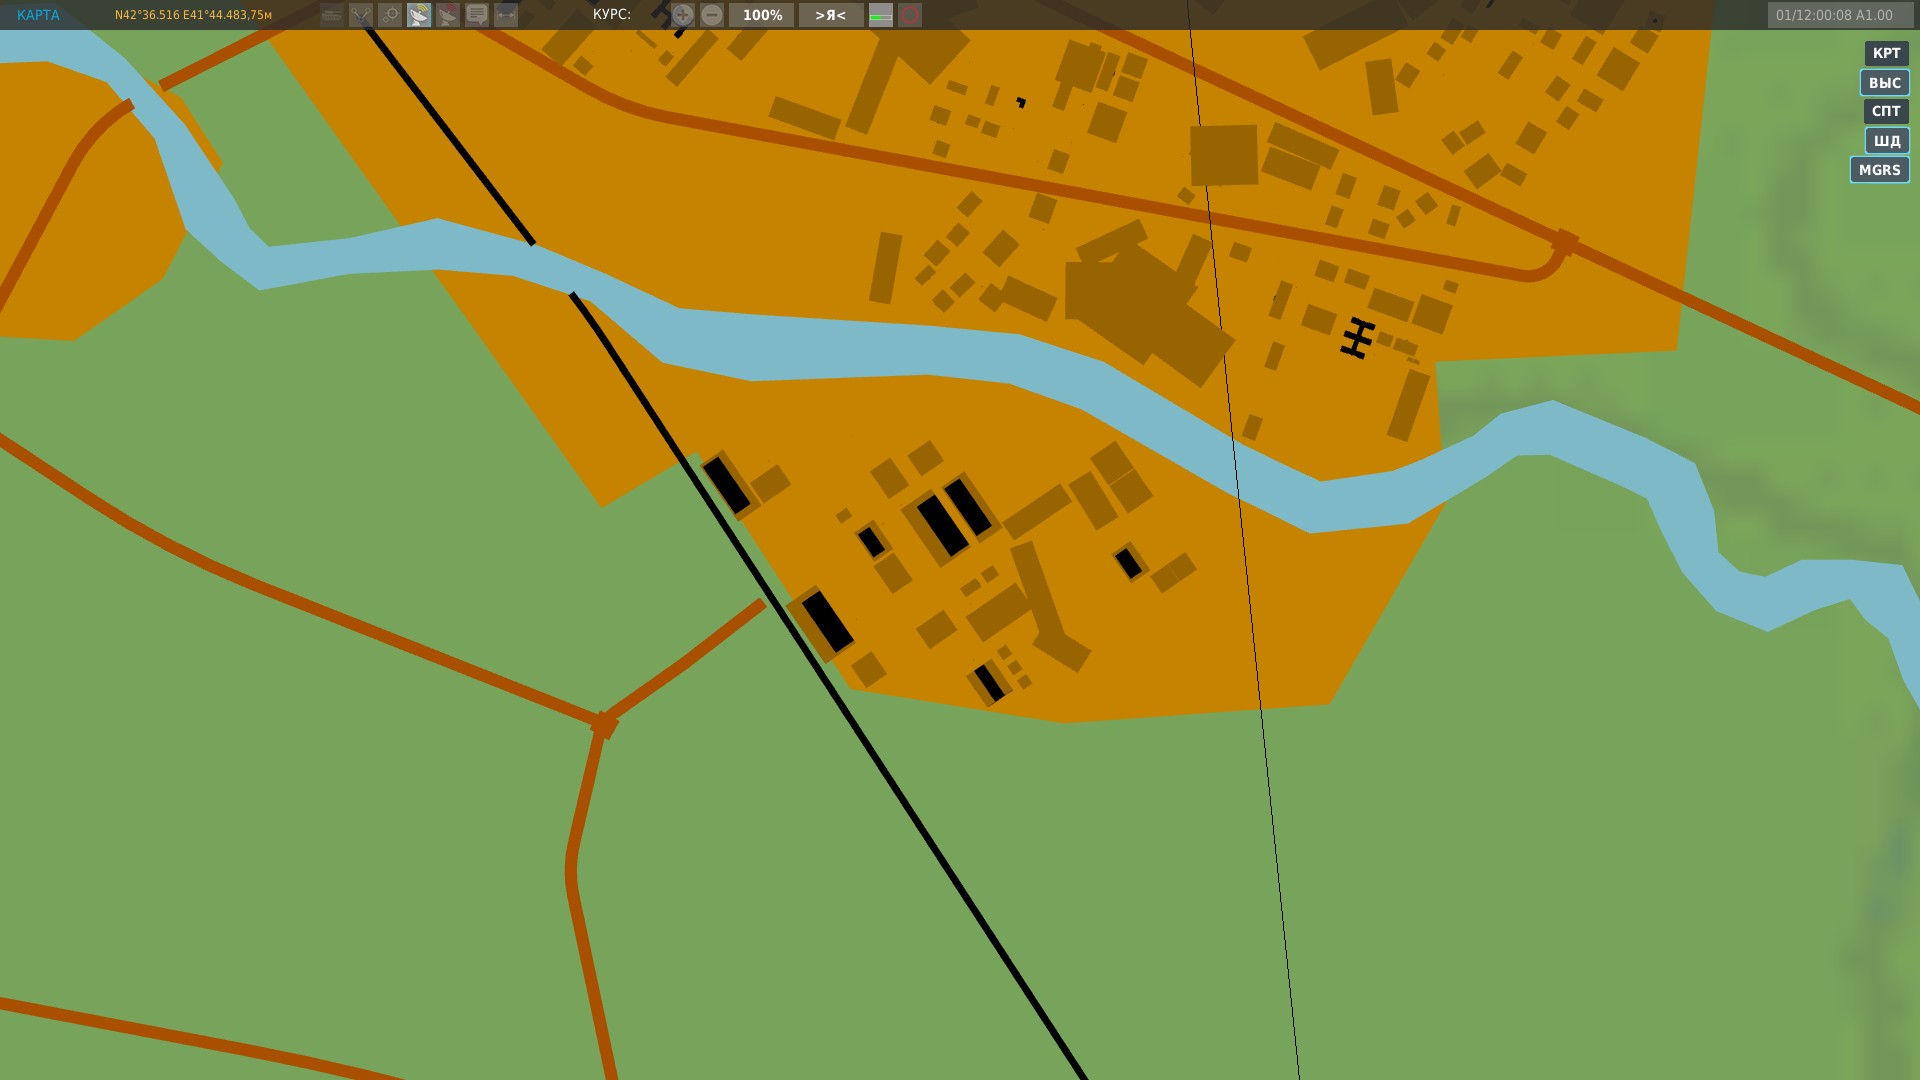
Task: Click the КАРТА map title label
Action: [x=38, y=15]
